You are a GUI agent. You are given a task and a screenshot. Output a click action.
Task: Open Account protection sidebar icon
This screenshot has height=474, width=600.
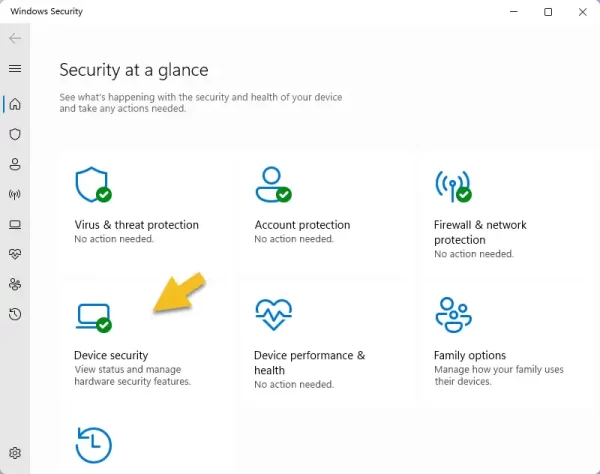[15, 164]
